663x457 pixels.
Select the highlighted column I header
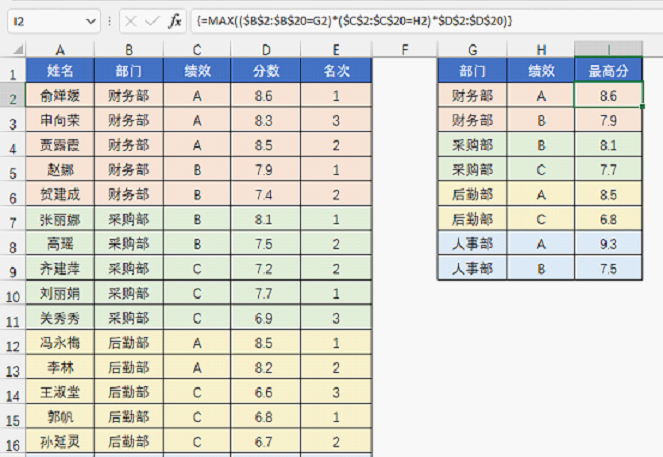point(608,49)
